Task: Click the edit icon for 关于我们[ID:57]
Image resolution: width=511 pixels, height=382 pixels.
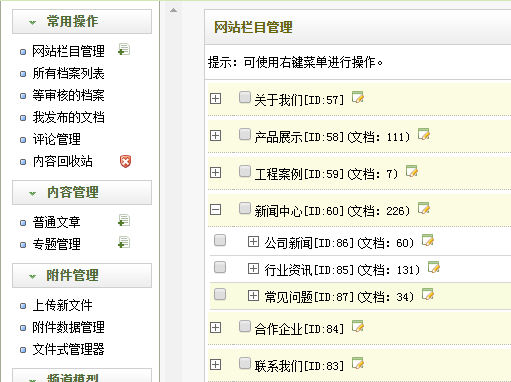Action: click(x=358, y=97)
